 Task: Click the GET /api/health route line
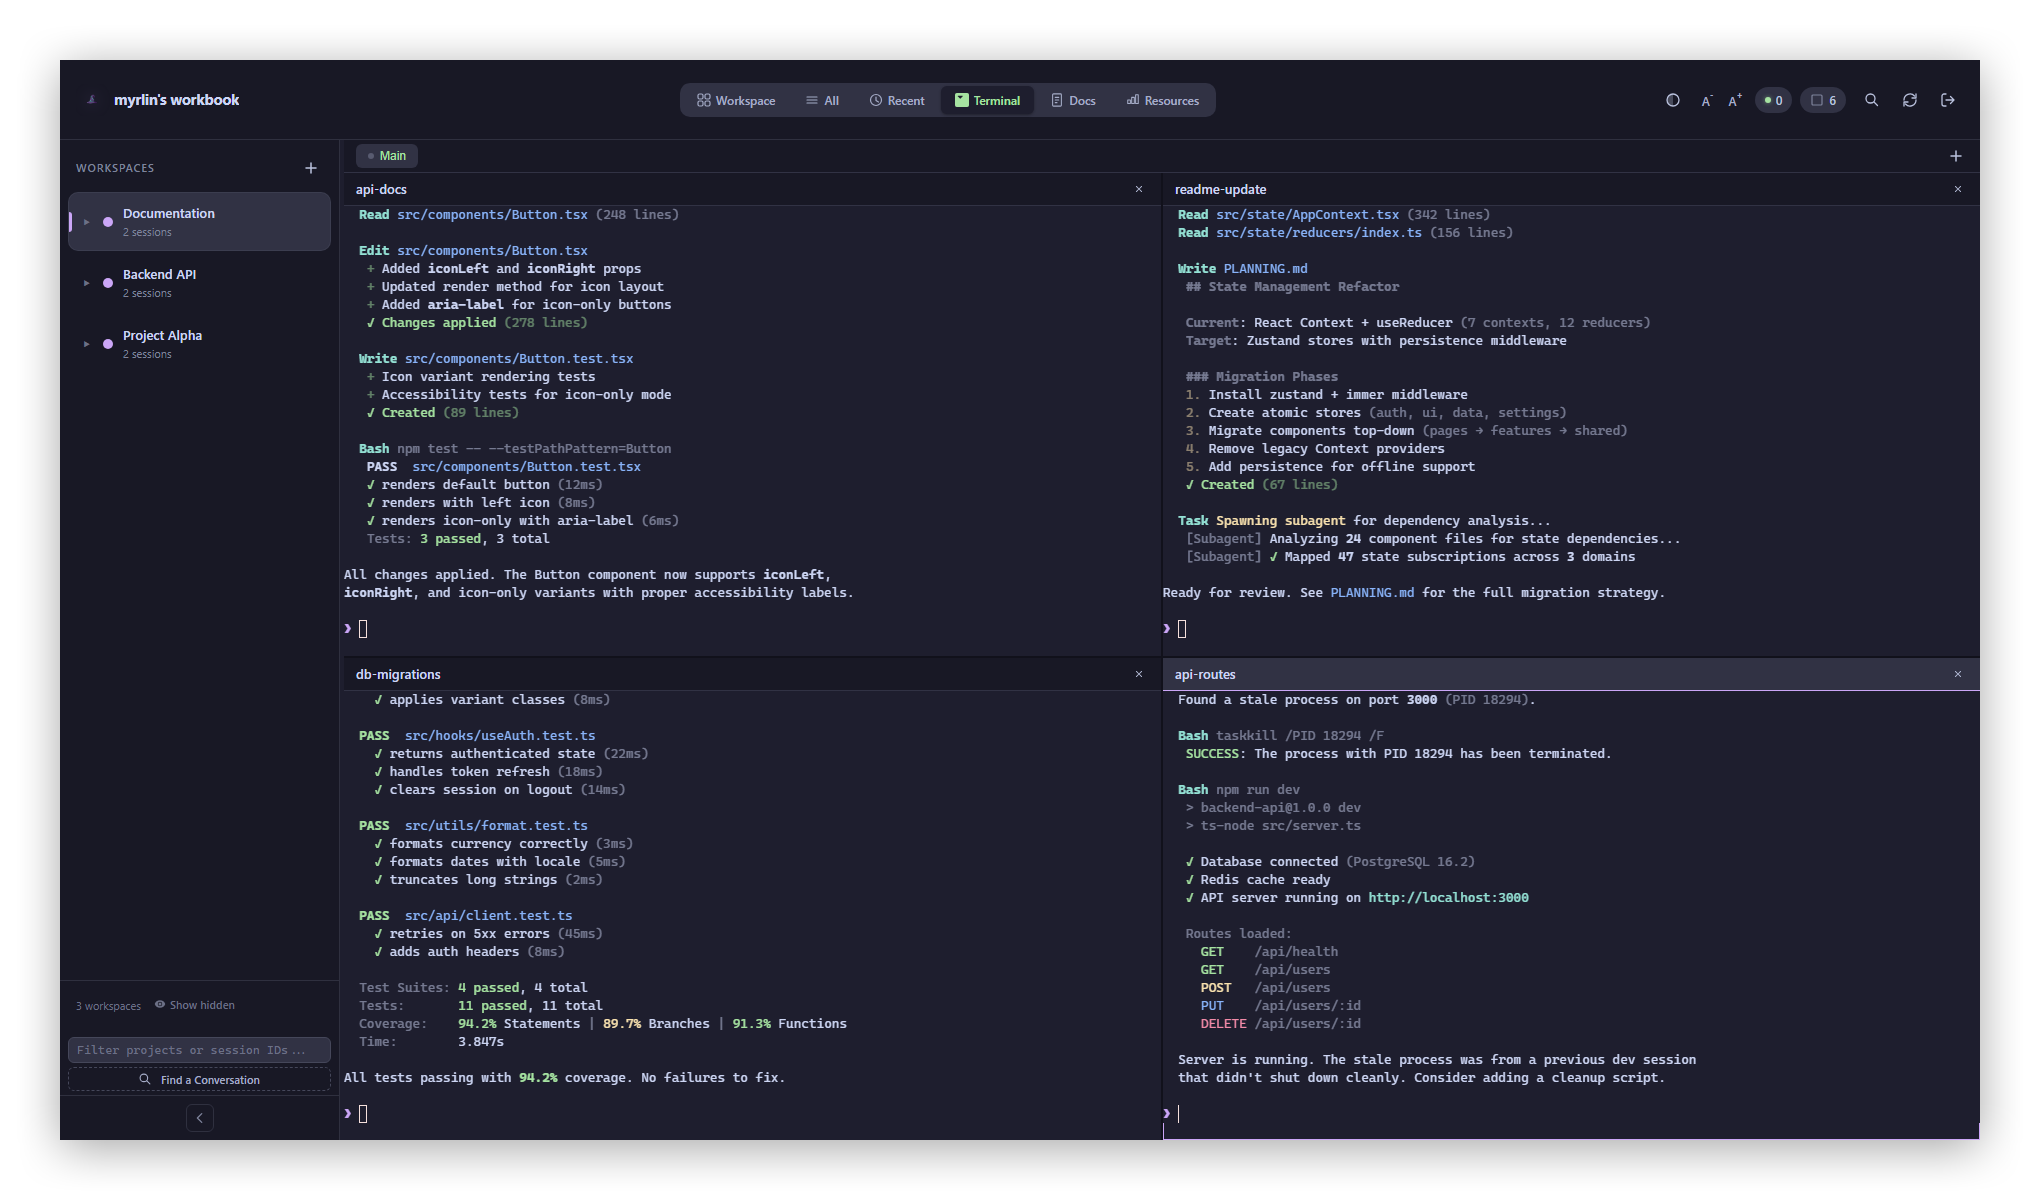coord(1269,952)
